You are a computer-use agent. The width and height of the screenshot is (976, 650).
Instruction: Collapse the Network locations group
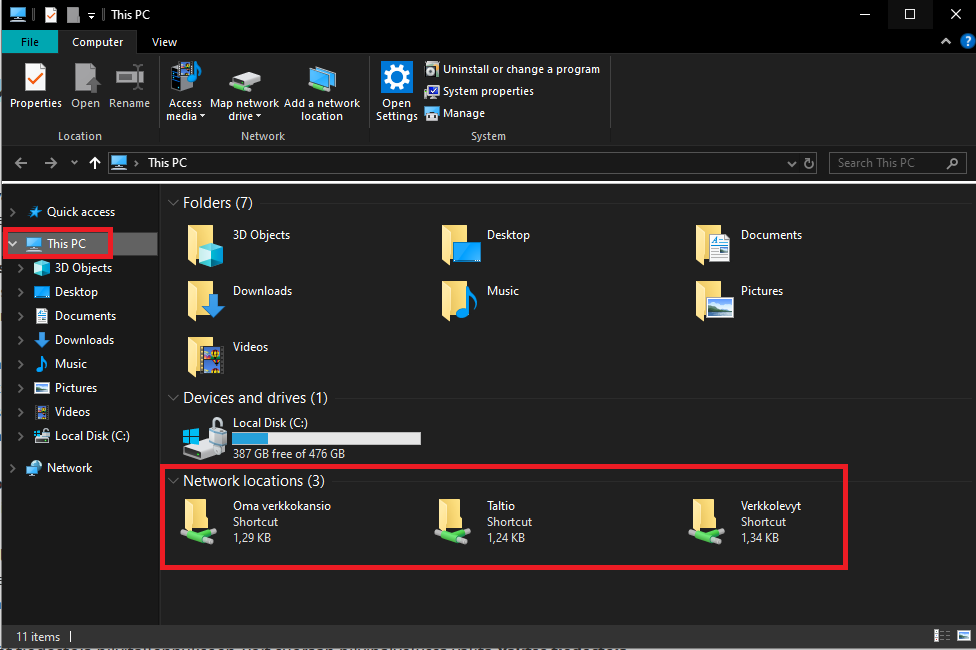pyautogui.click(x=173, y=481)
